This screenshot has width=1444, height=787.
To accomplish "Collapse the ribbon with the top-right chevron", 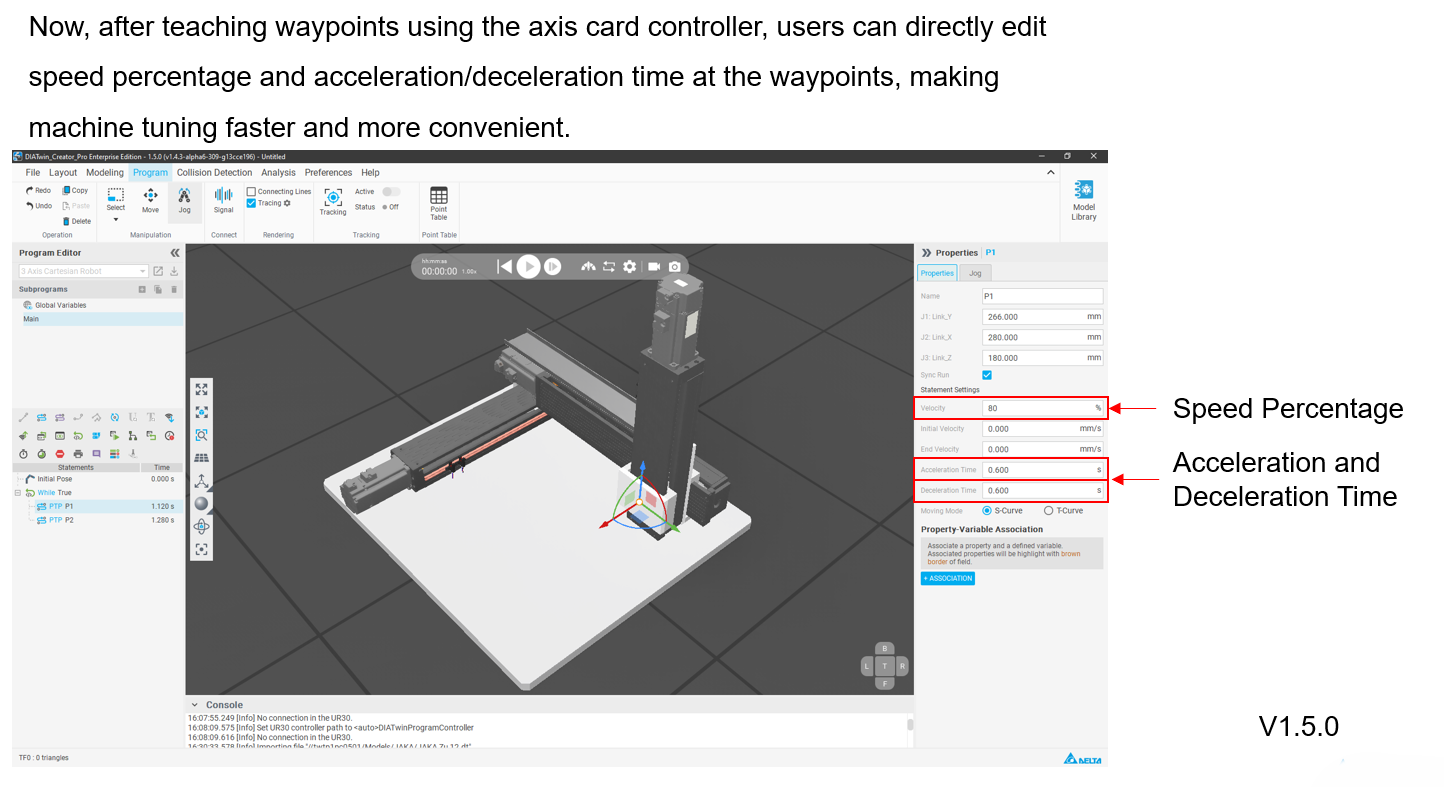I will point(1050,173).
